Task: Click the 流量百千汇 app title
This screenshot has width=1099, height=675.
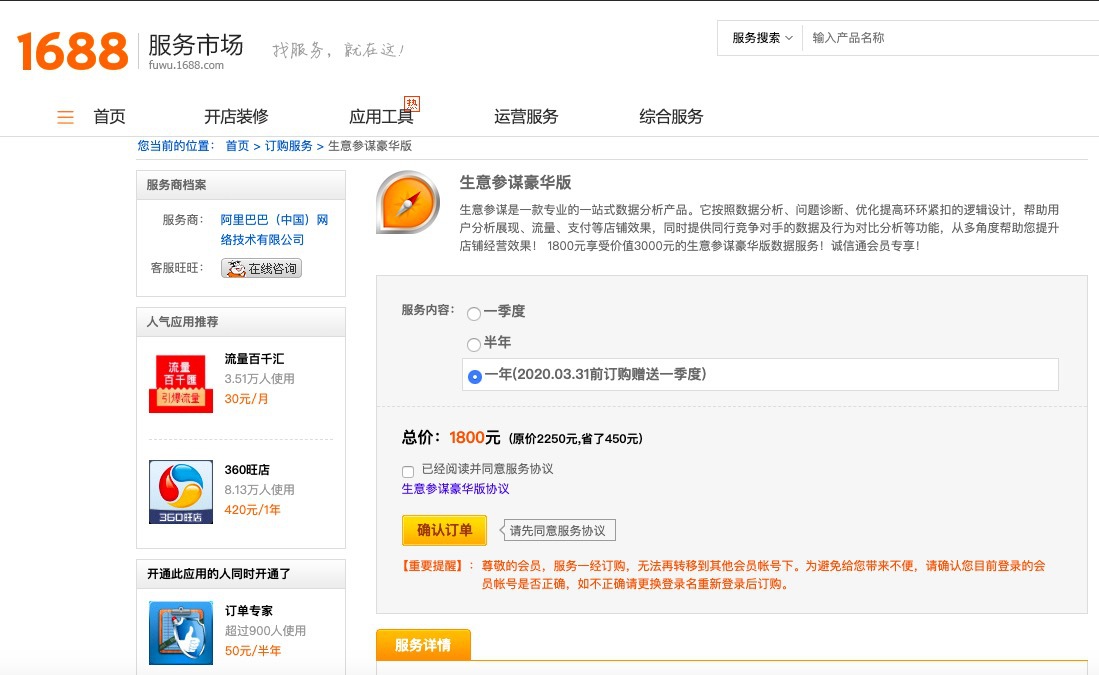Action: point(254,359)
